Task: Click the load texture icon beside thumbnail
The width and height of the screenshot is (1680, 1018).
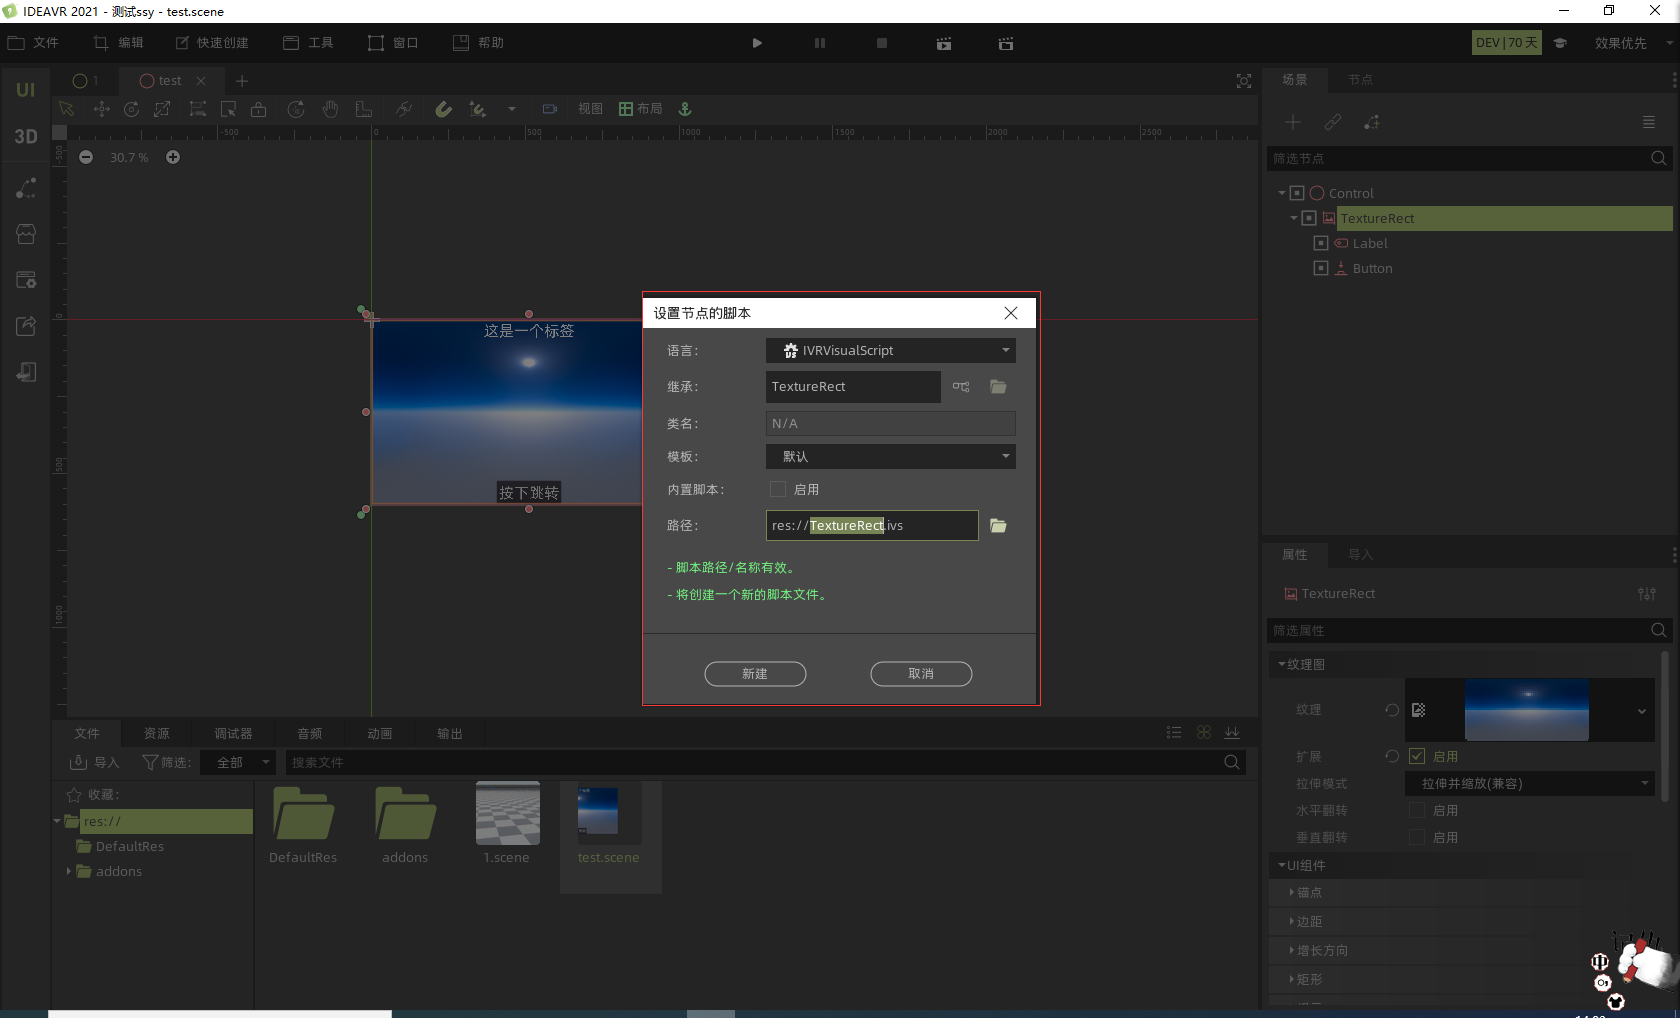Action: [x=1419, y=710]
